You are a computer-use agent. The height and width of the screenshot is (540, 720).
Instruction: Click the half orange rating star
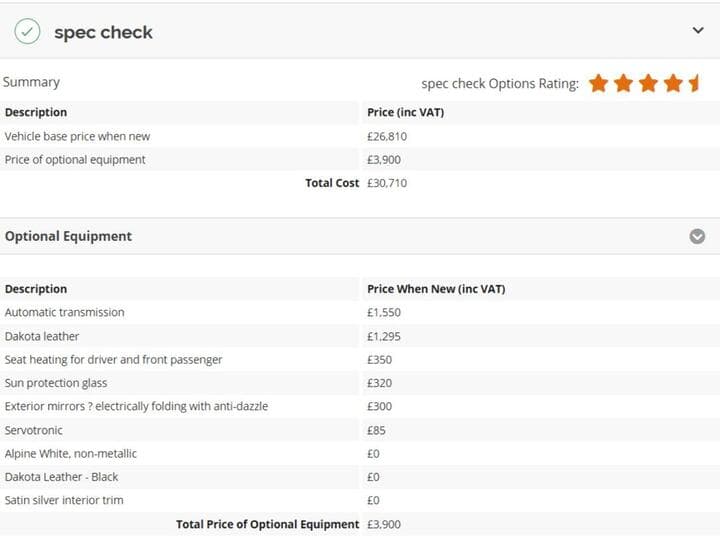(x=693, y=83)
